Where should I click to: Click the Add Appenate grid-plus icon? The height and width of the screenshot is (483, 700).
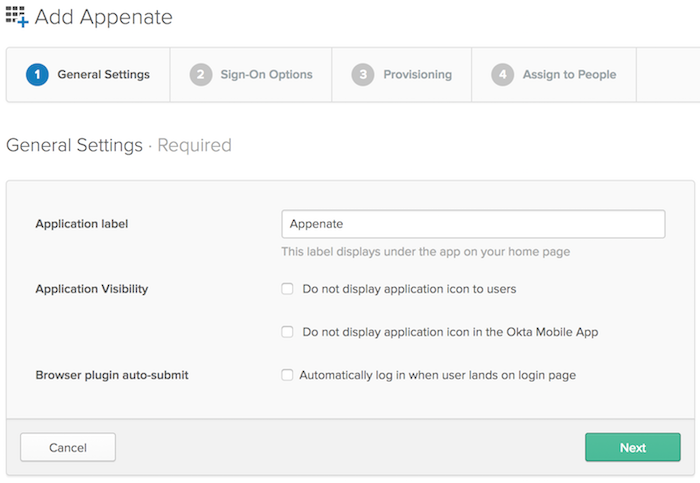17,17
